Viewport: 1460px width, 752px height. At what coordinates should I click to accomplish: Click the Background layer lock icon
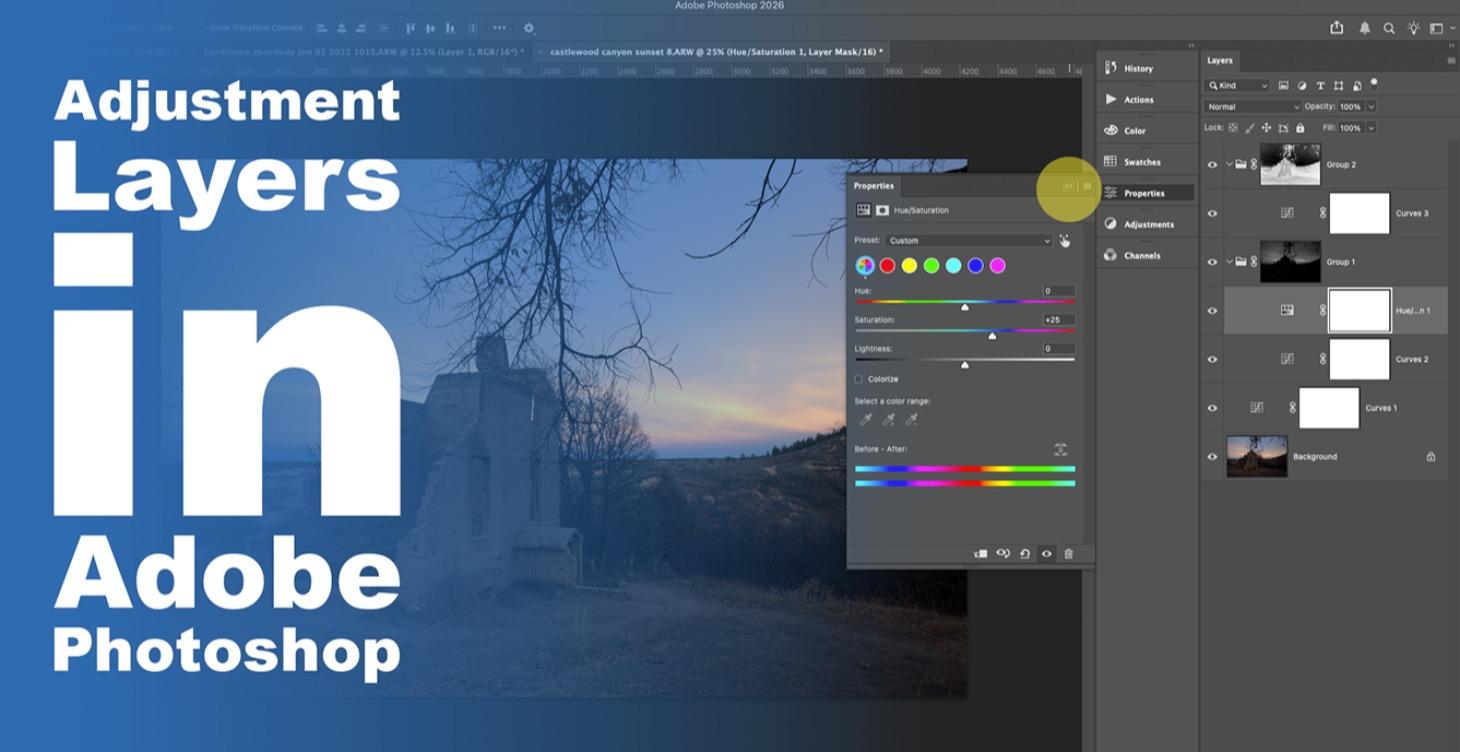point(1431,457)
